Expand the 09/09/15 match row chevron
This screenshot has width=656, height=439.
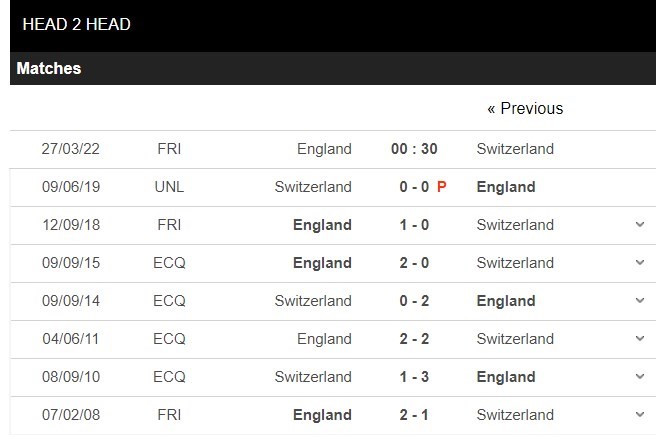(x=640, y=263)
